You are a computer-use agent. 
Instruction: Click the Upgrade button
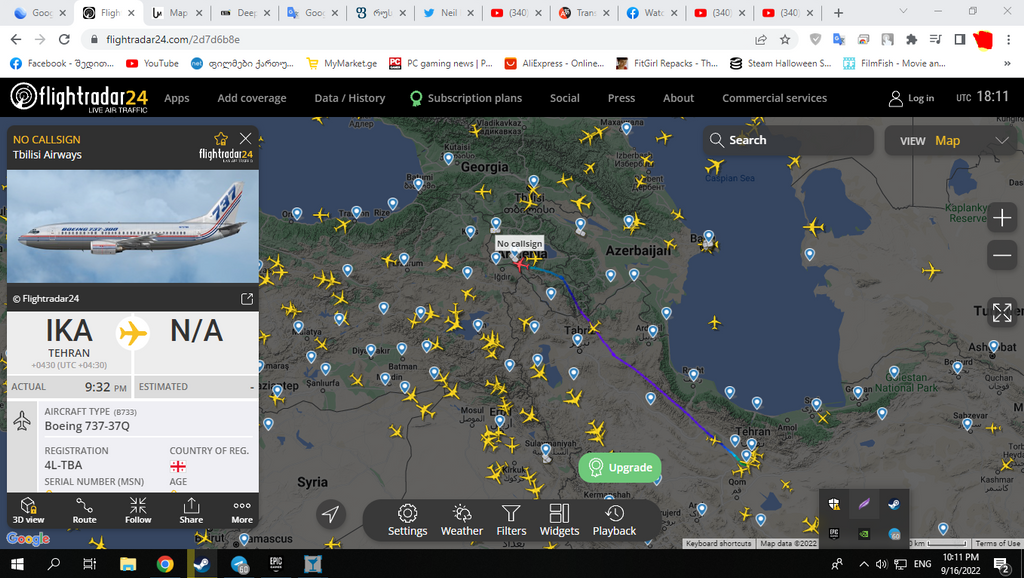[620, 468]
